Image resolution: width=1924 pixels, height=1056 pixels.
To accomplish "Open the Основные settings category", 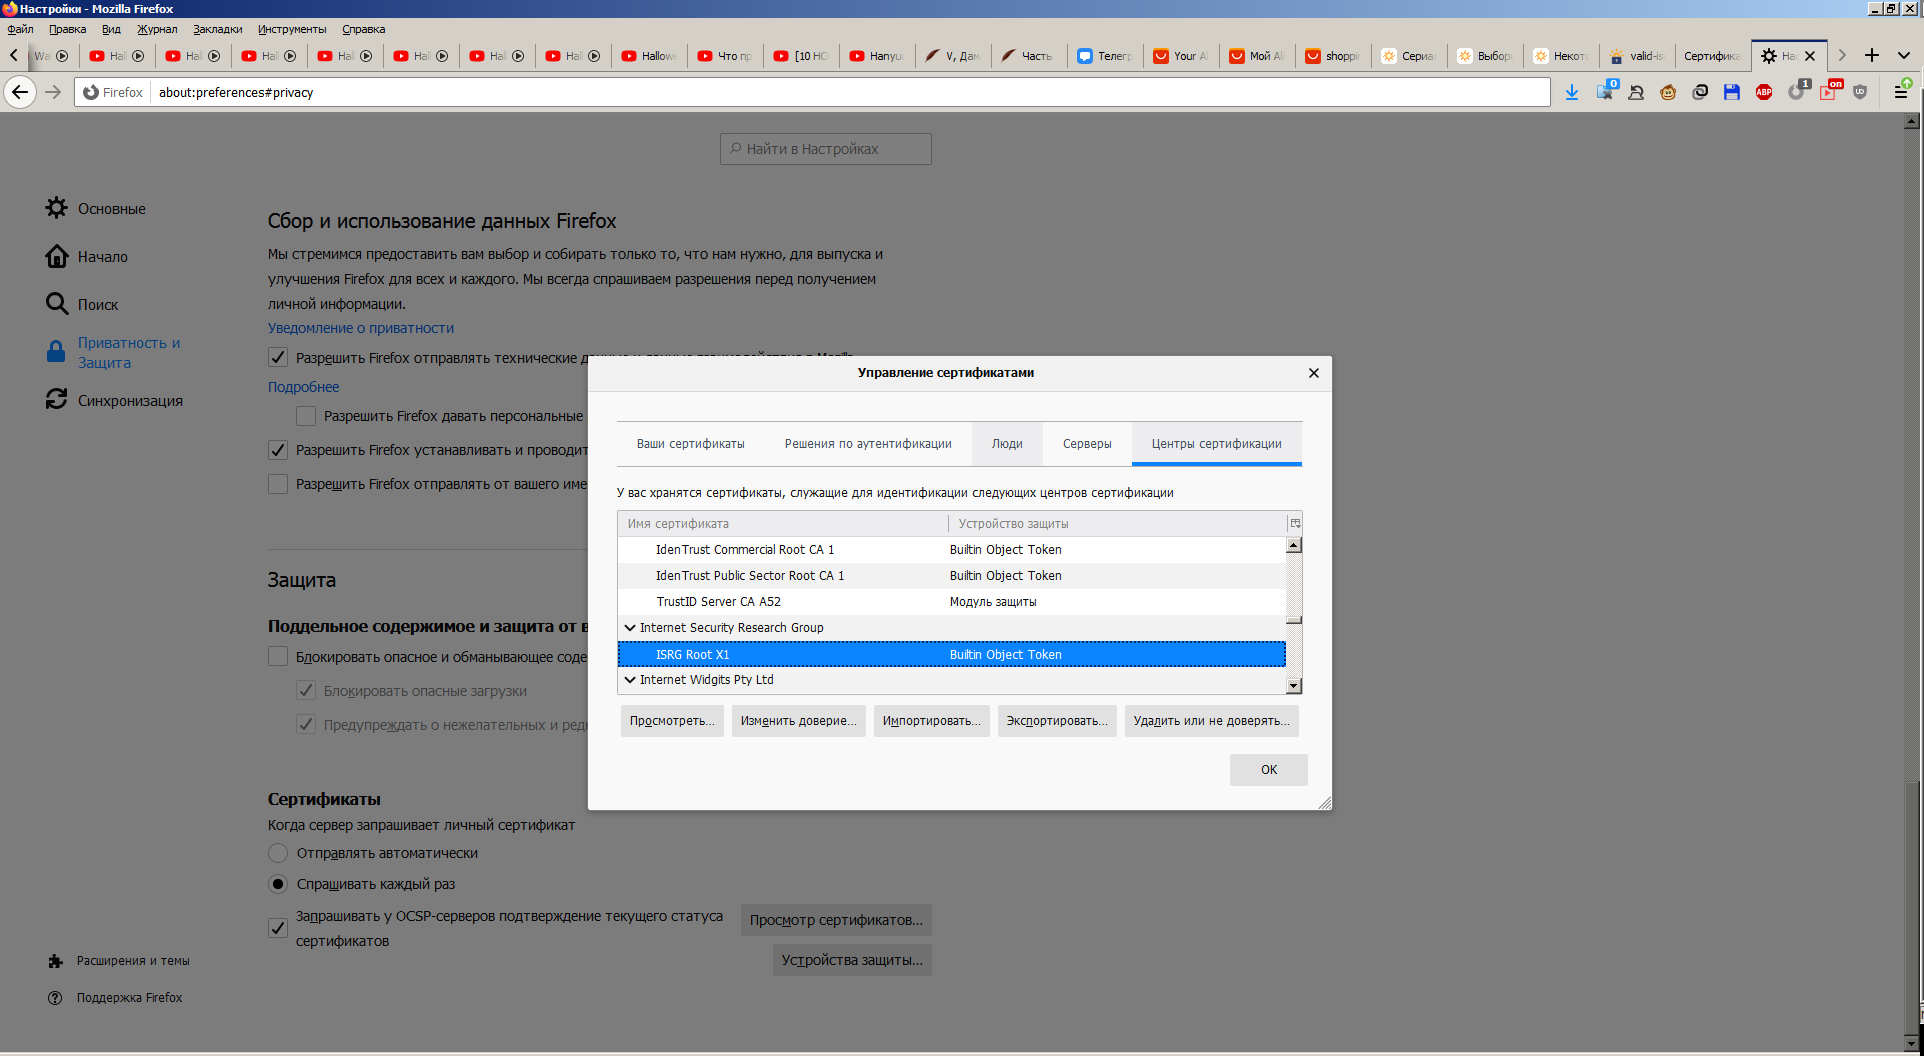I will point(96,208).
